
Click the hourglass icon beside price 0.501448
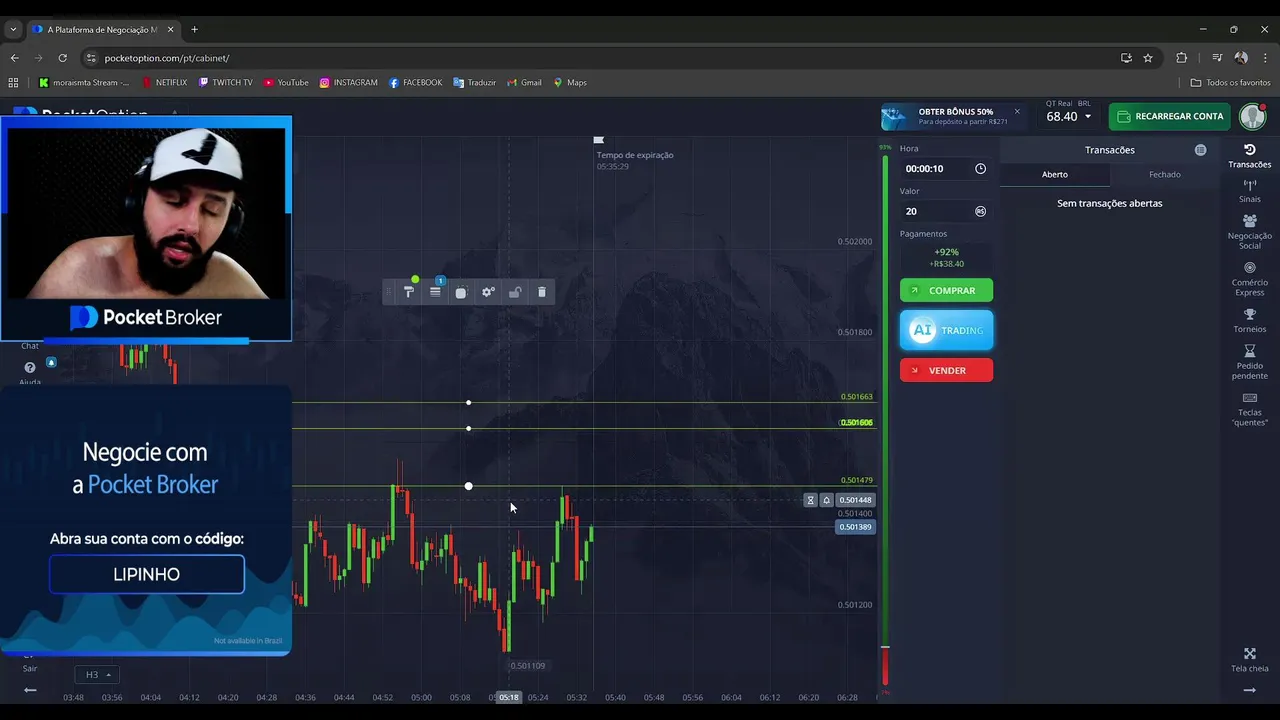point(810,500)
